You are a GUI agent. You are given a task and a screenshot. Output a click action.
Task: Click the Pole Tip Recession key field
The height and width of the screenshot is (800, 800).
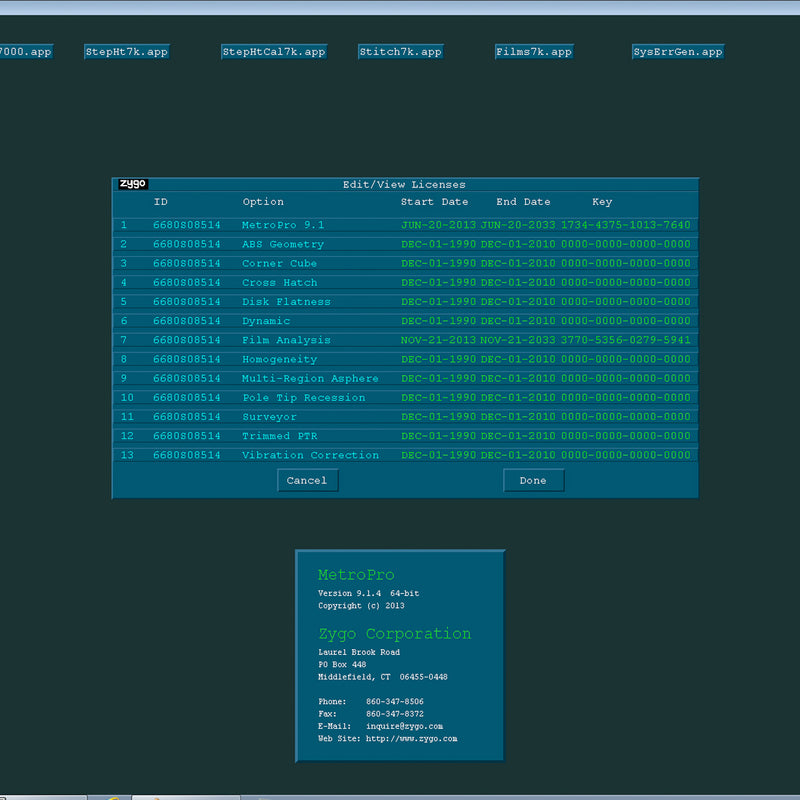(625, 398)
